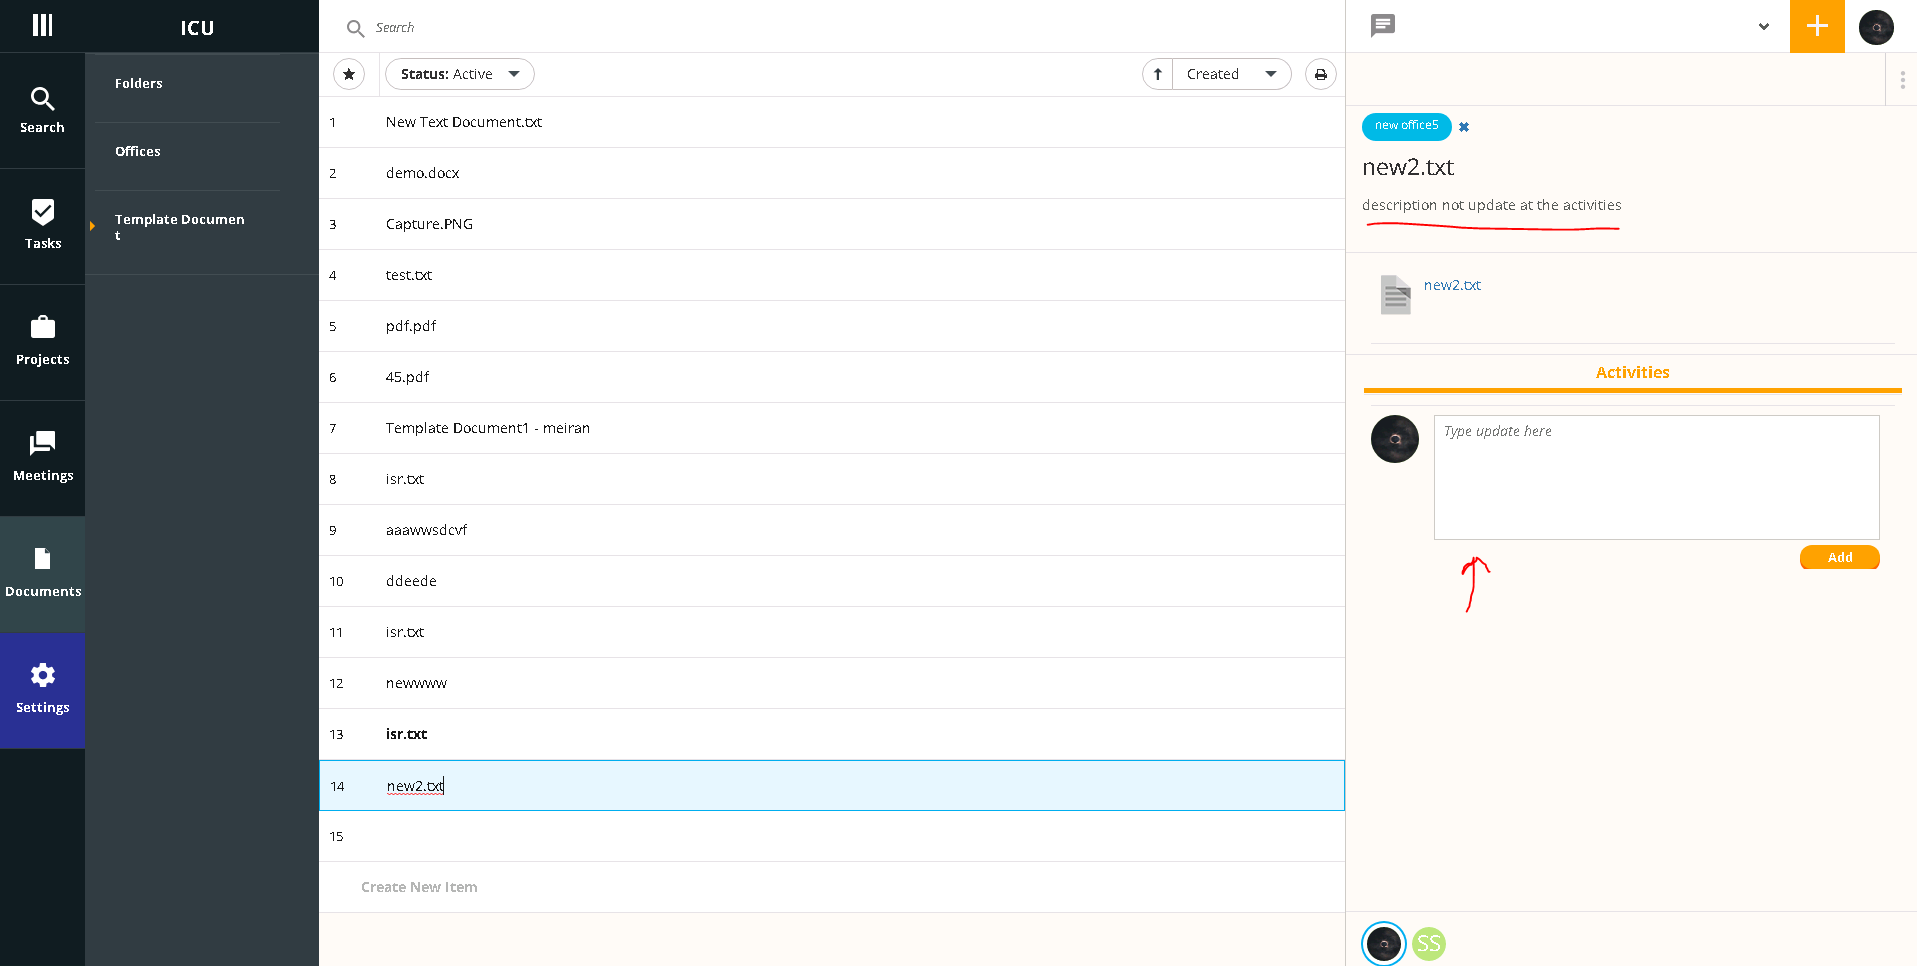Viewport: 1917px width, 966px height.
Task: Expand the Template Document folder
Action: pyautogui.click(x=91, y=227)
